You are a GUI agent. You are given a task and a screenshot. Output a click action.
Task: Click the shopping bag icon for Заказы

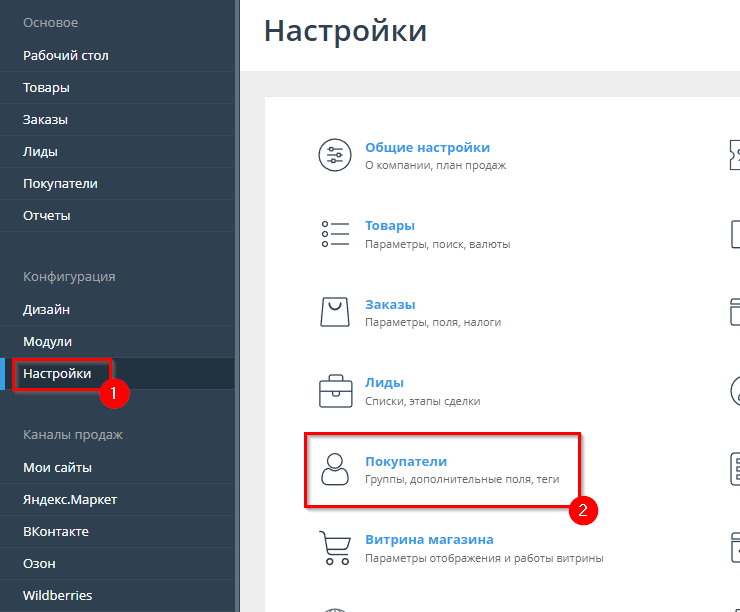click(335, 312)
